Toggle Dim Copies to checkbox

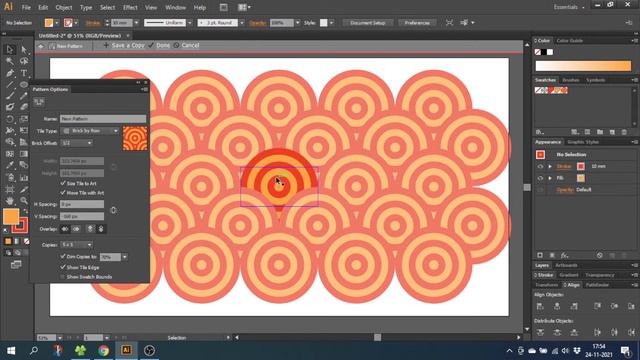[63, 256]
